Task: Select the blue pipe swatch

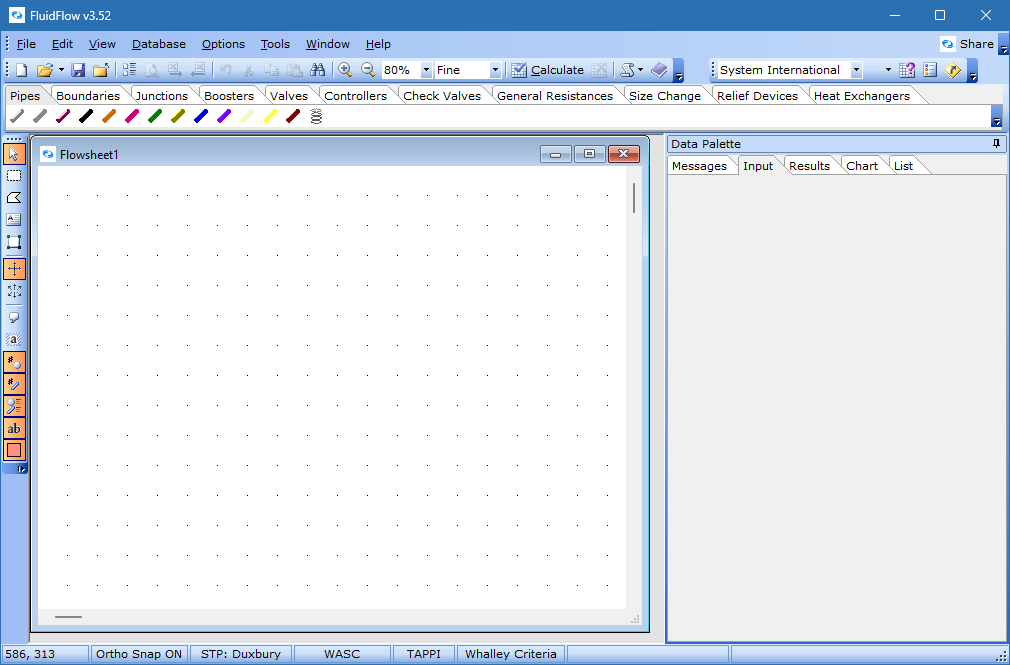Action: 201,117
